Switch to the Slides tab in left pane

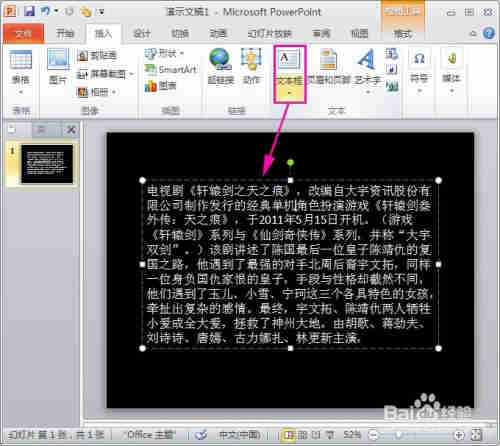pos(12,129)
